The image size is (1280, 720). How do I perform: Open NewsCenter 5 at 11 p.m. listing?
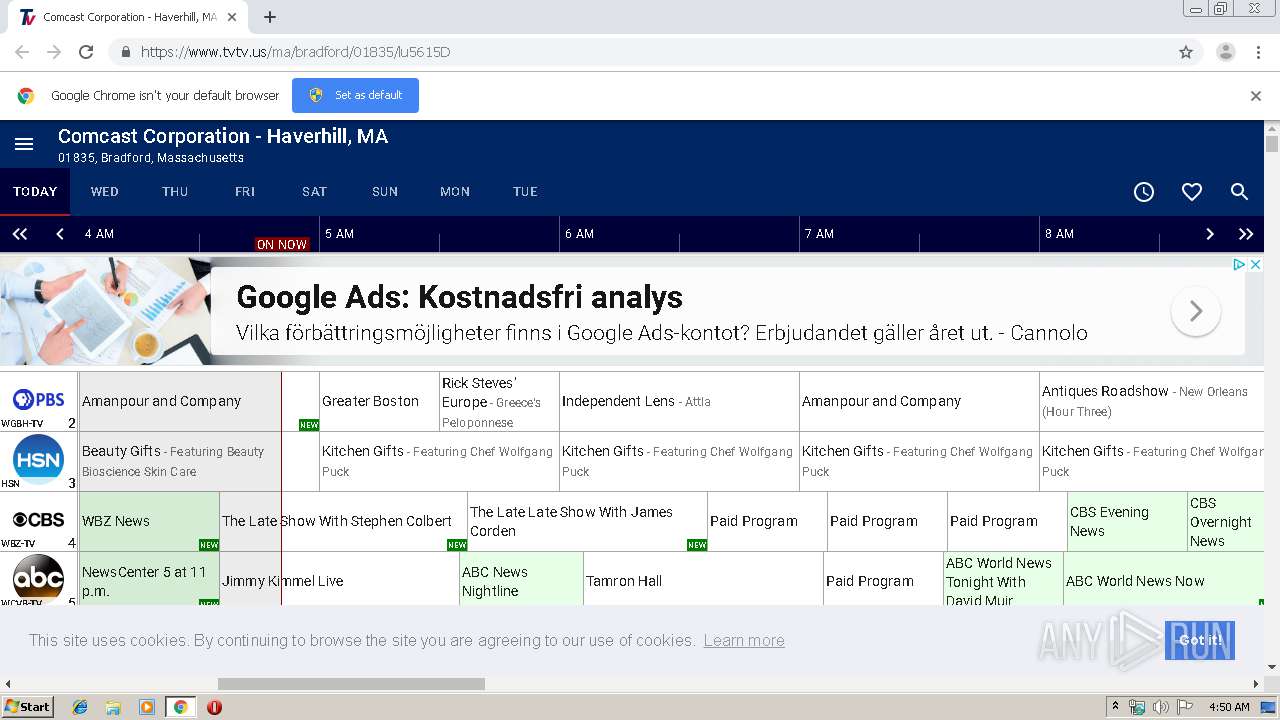tap(149, 580)
